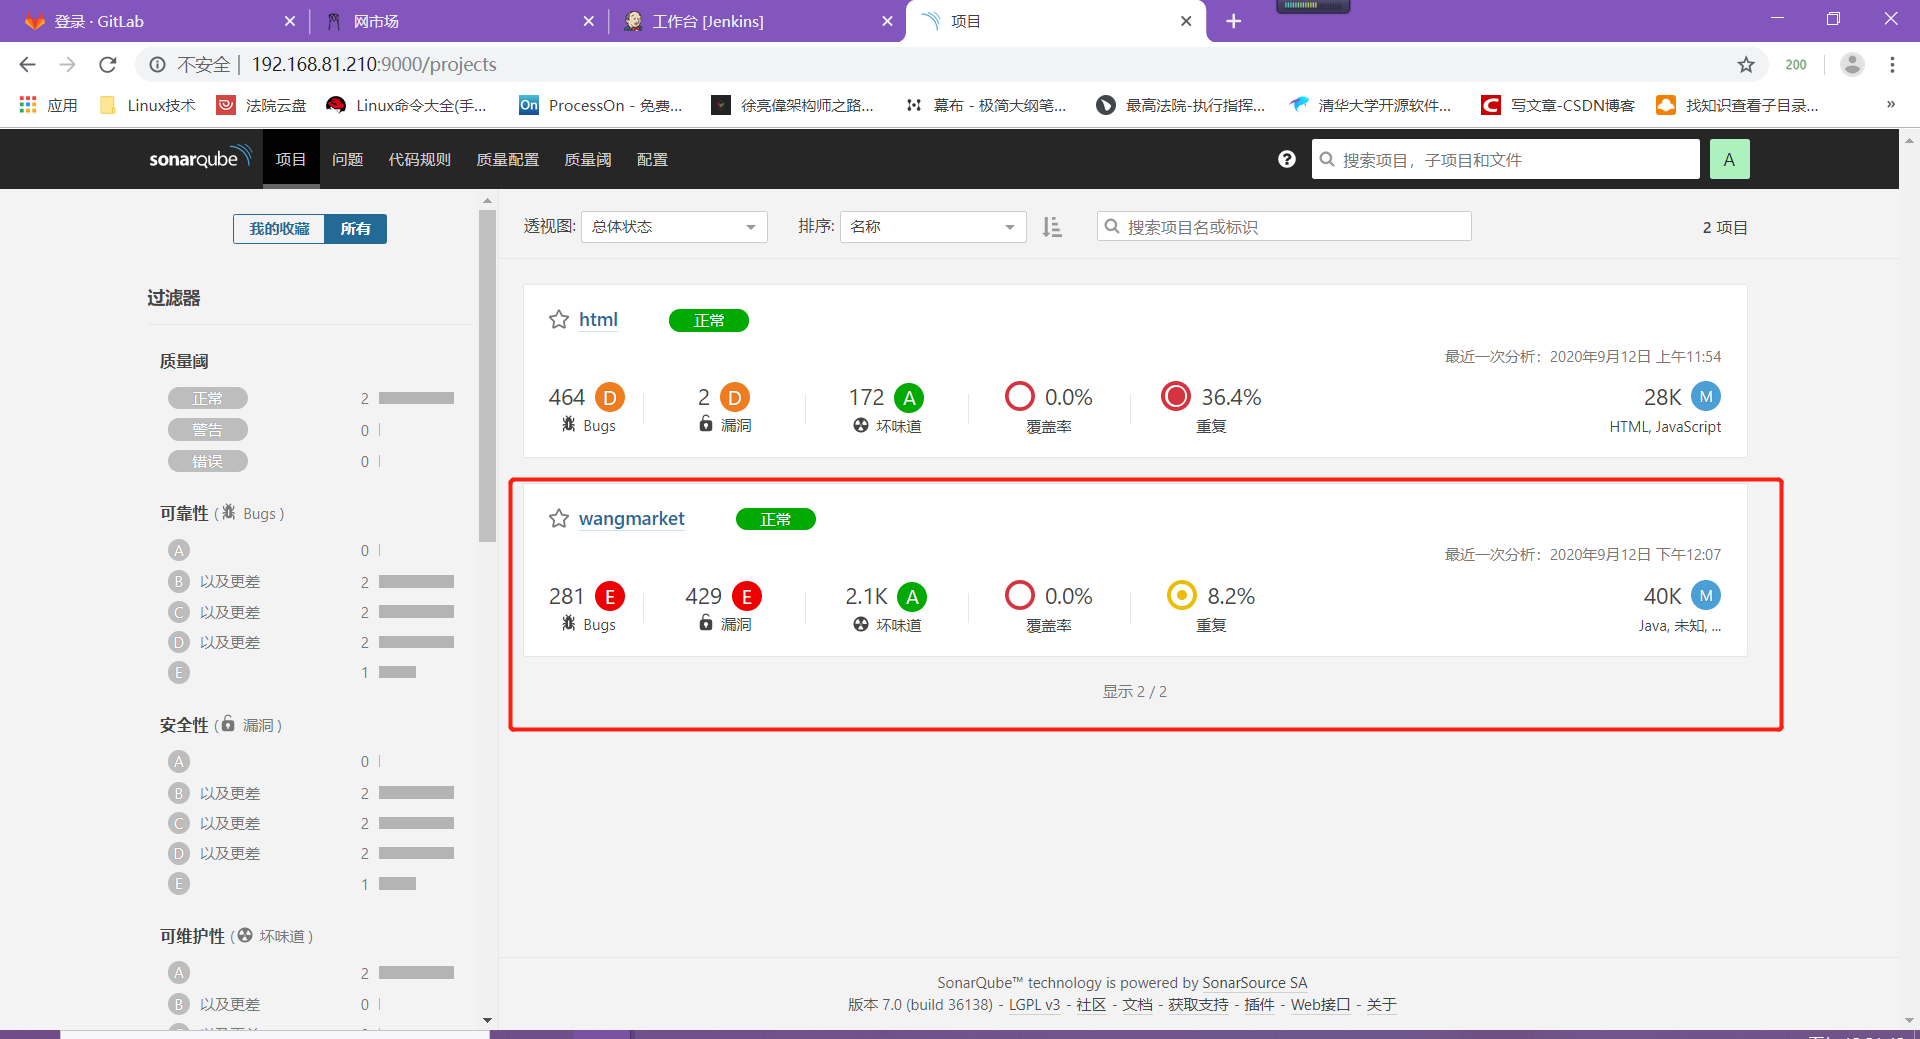1920x1039 pixels.
Task: Switch to the 工作台 [Jenkins] browser tab
Action: 754,21
